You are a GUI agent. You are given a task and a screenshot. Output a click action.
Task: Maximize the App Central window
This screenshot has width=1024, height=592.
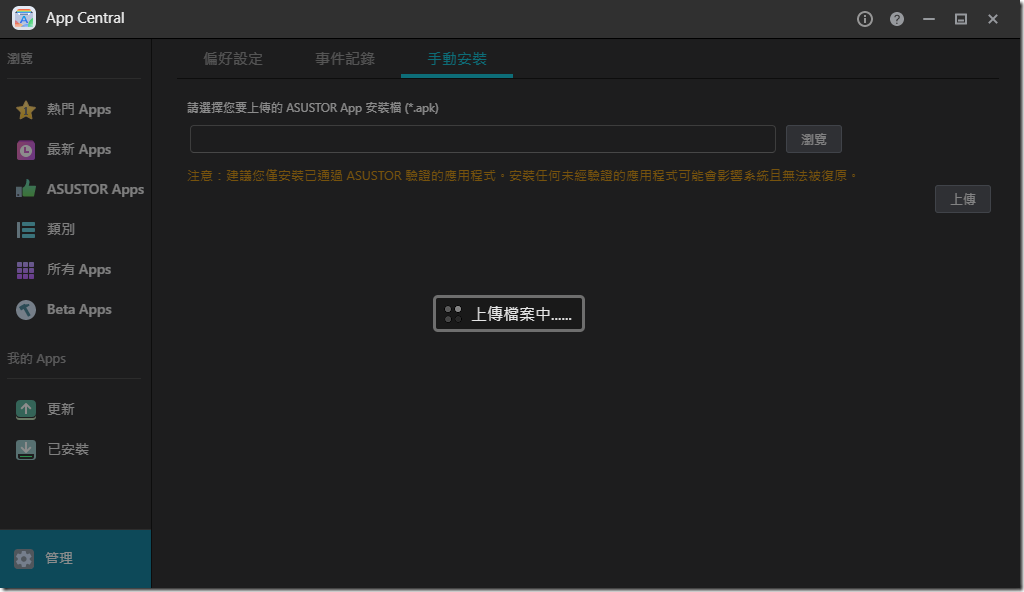(961, 19)
